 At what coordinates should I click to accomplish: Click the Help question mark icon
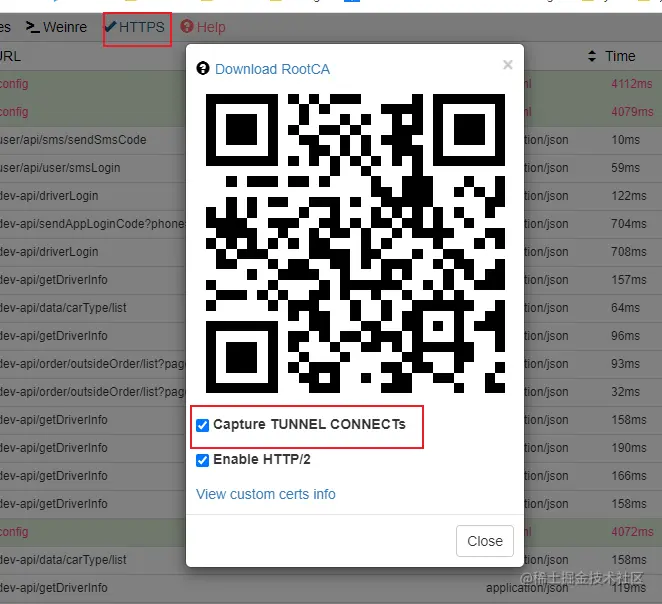187,27
